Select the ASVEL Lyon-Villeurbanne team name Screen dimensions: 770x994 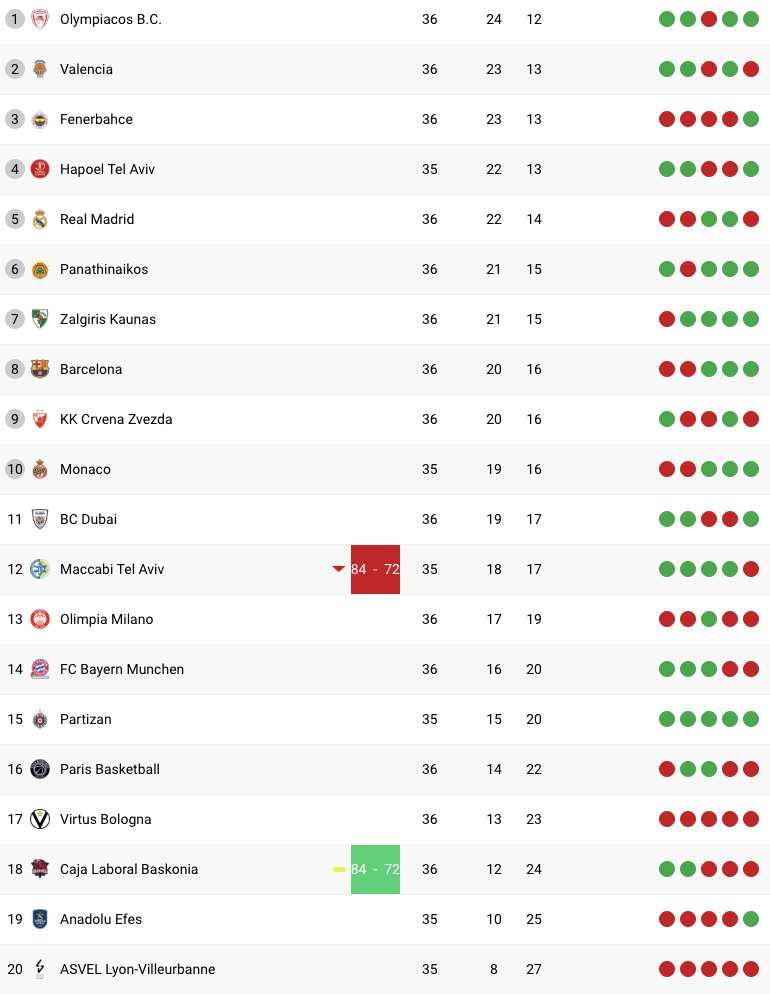[x=137, y=969]
